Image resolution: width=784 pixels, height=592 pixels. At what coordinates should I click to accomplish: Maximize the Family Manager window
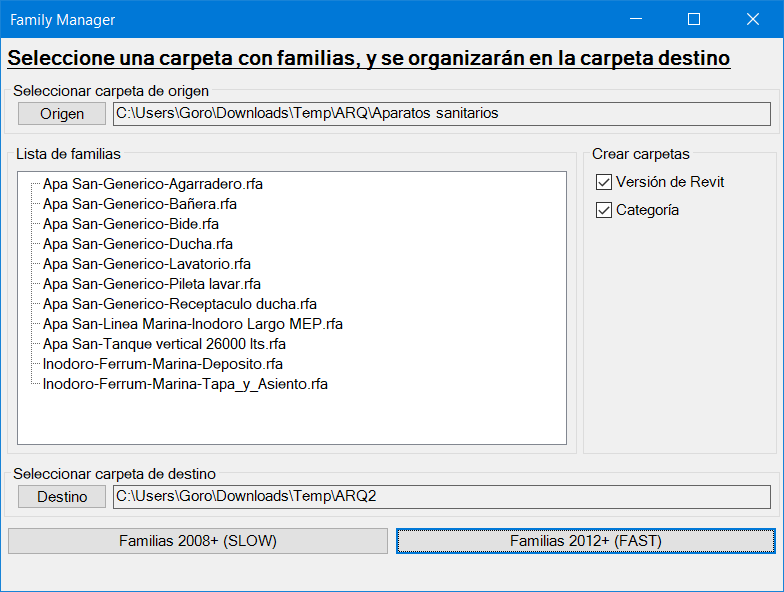694,19
